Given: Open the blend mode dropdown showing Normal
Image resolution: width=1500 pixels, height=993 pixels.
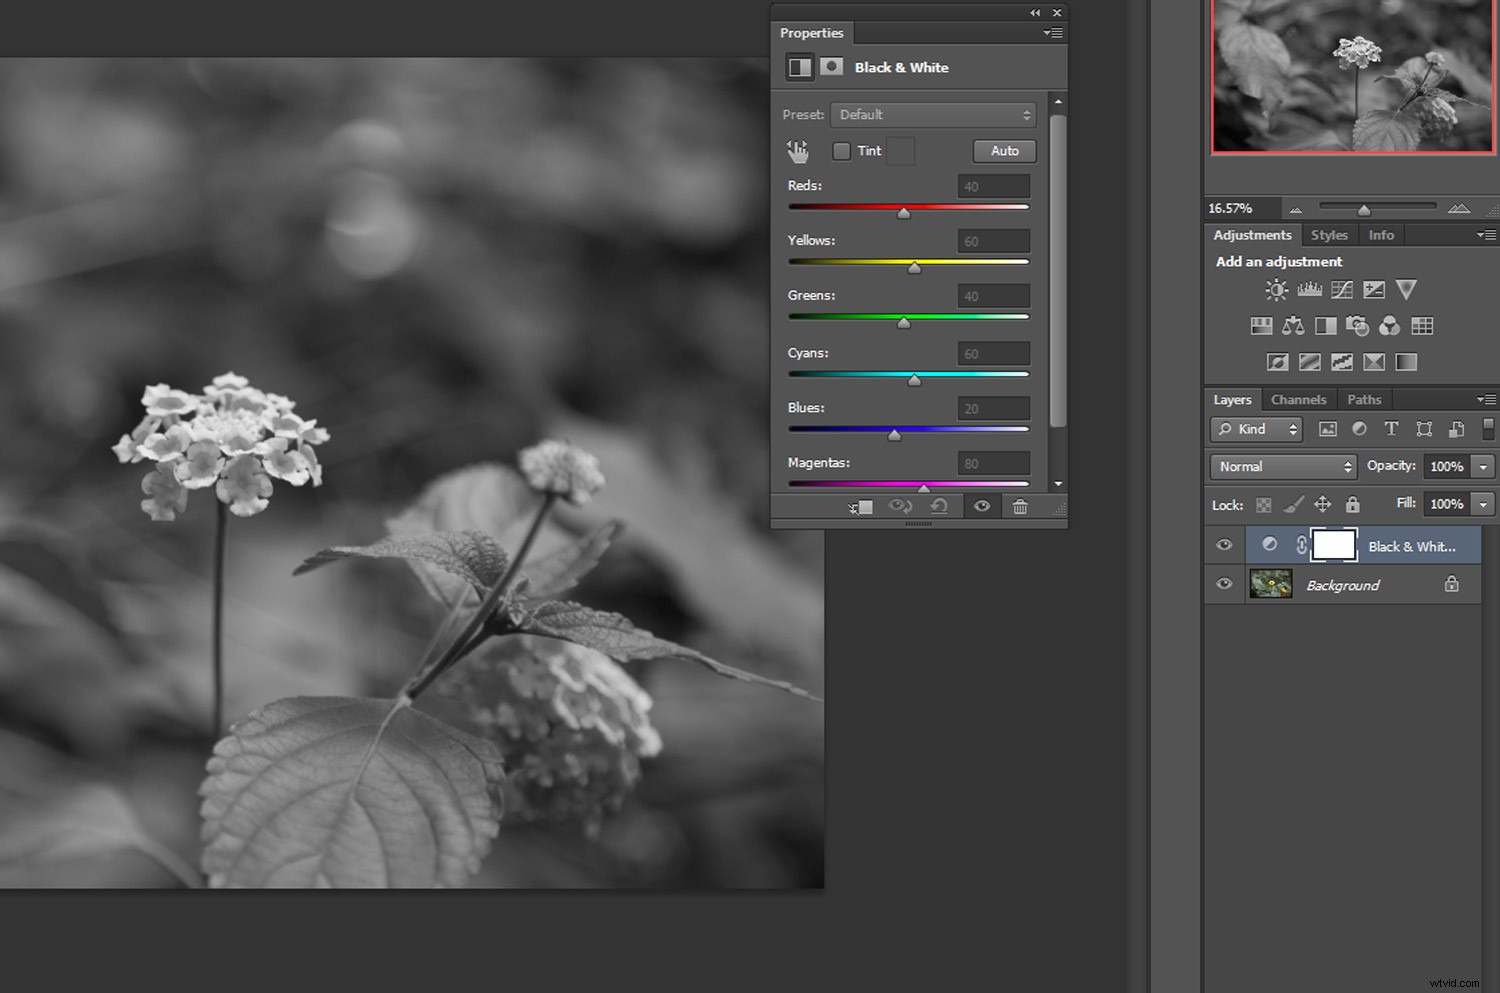Looking at the screenshot, I should (x=1282, y=466).
